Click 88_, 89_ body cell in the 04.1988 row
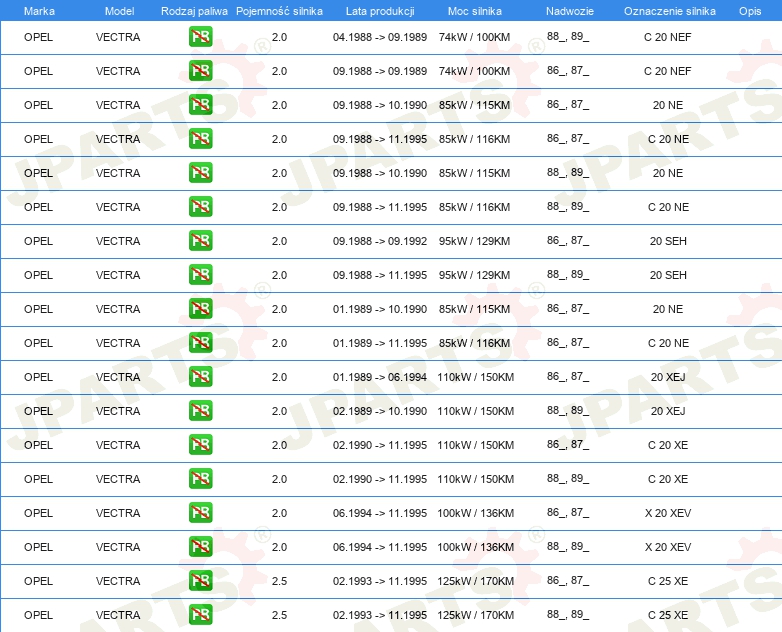 [568, 36]
